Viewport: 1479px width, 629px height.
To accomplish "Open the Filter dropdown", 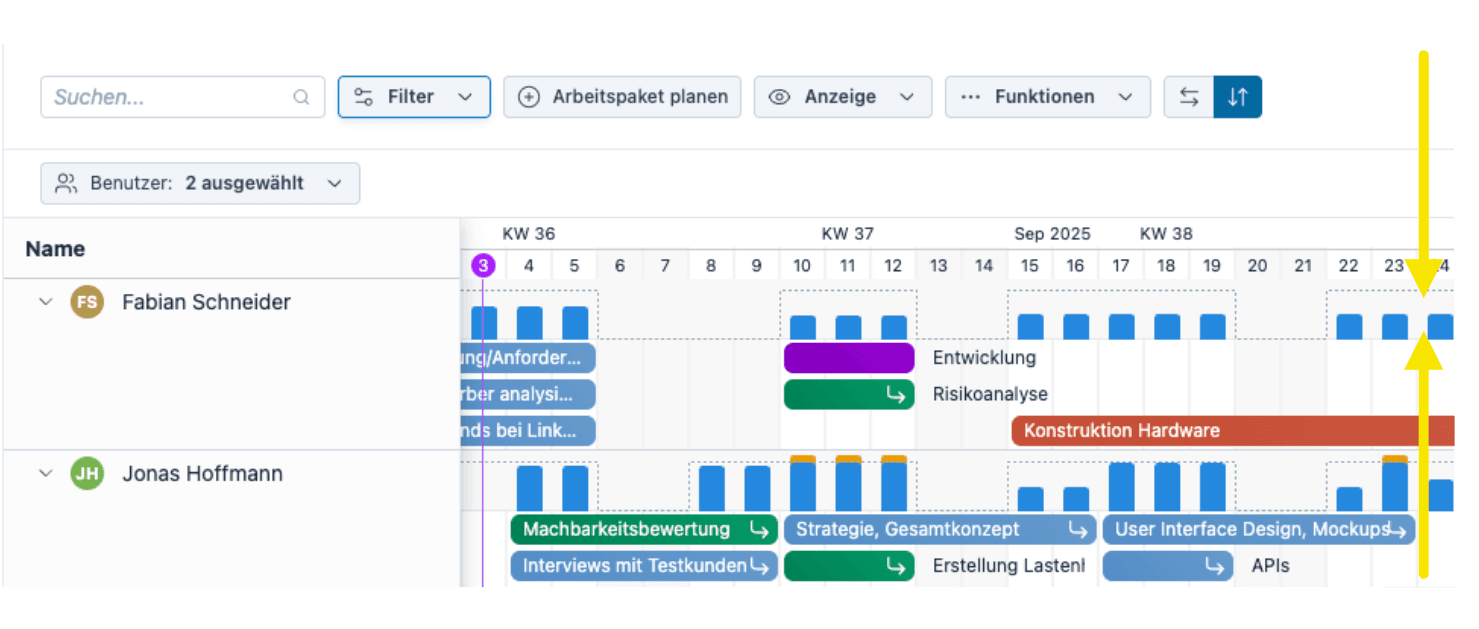I will coord(414,97).
